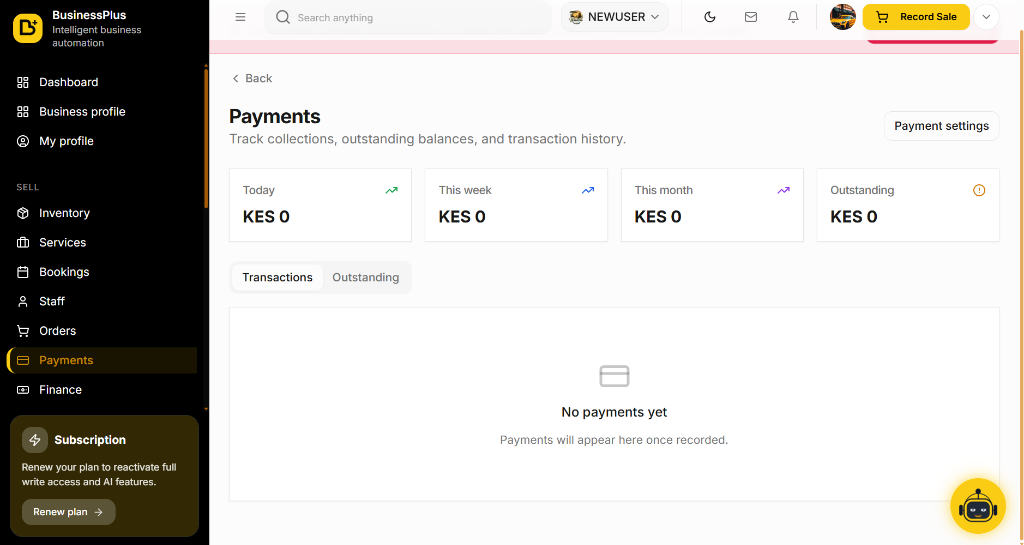
Task: Click the Bookings calendar icon
Action: pos(23,272)
